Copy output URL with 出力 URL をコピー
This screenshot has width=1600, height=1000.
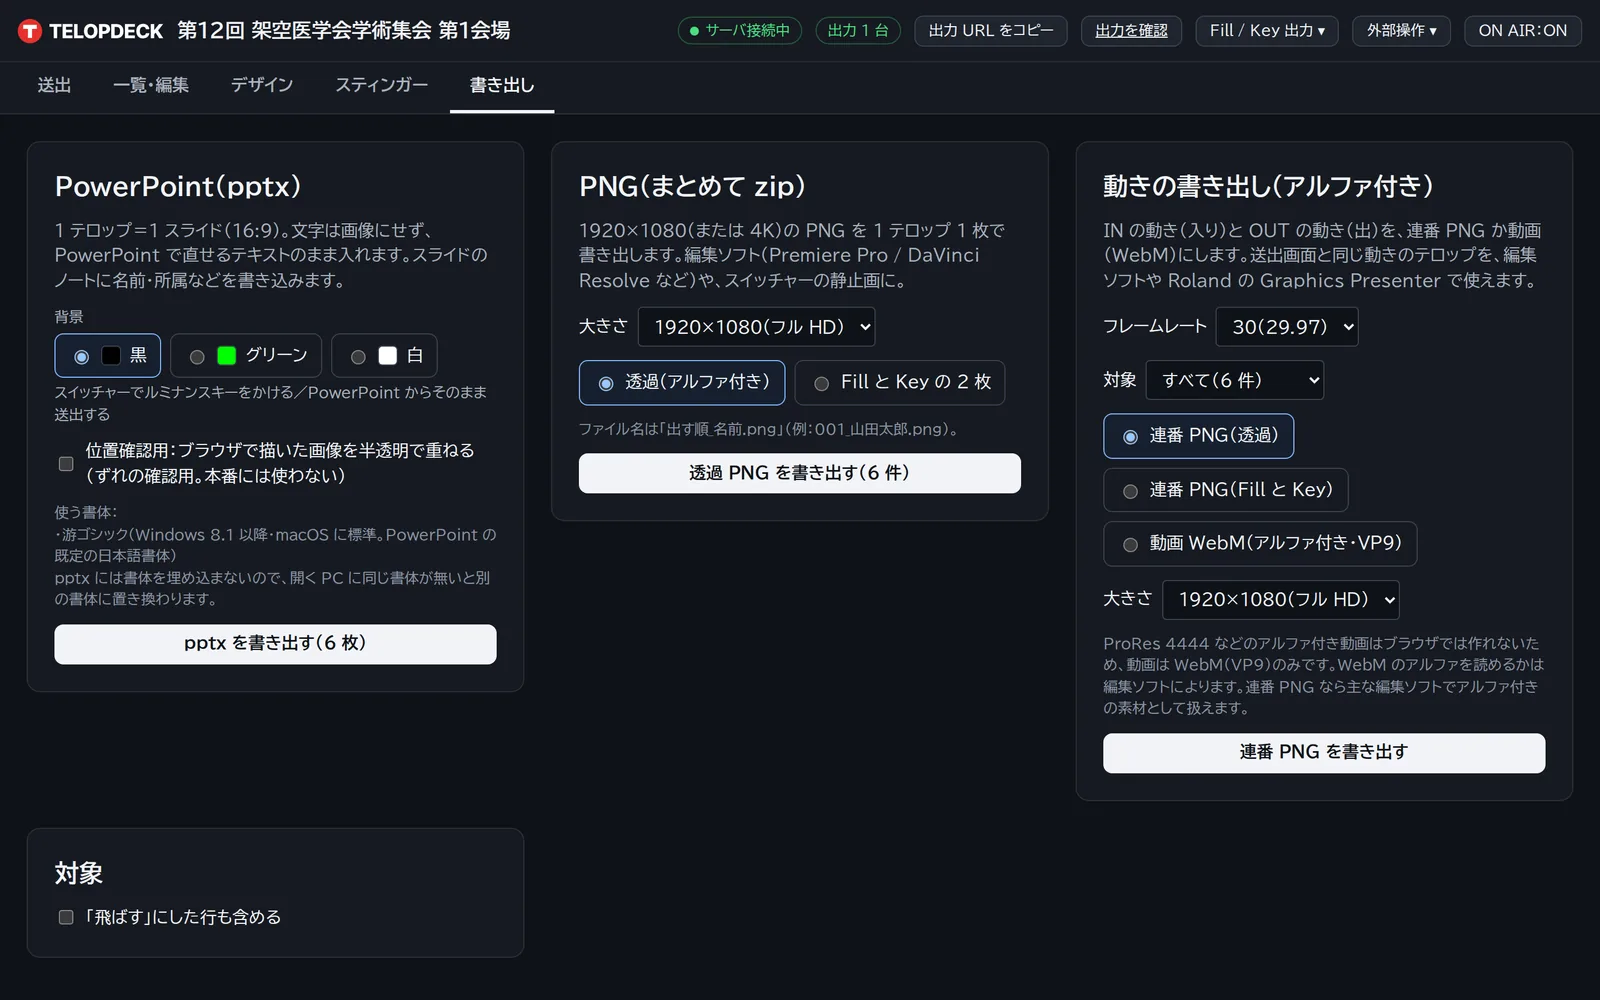[x=991, y=31]
